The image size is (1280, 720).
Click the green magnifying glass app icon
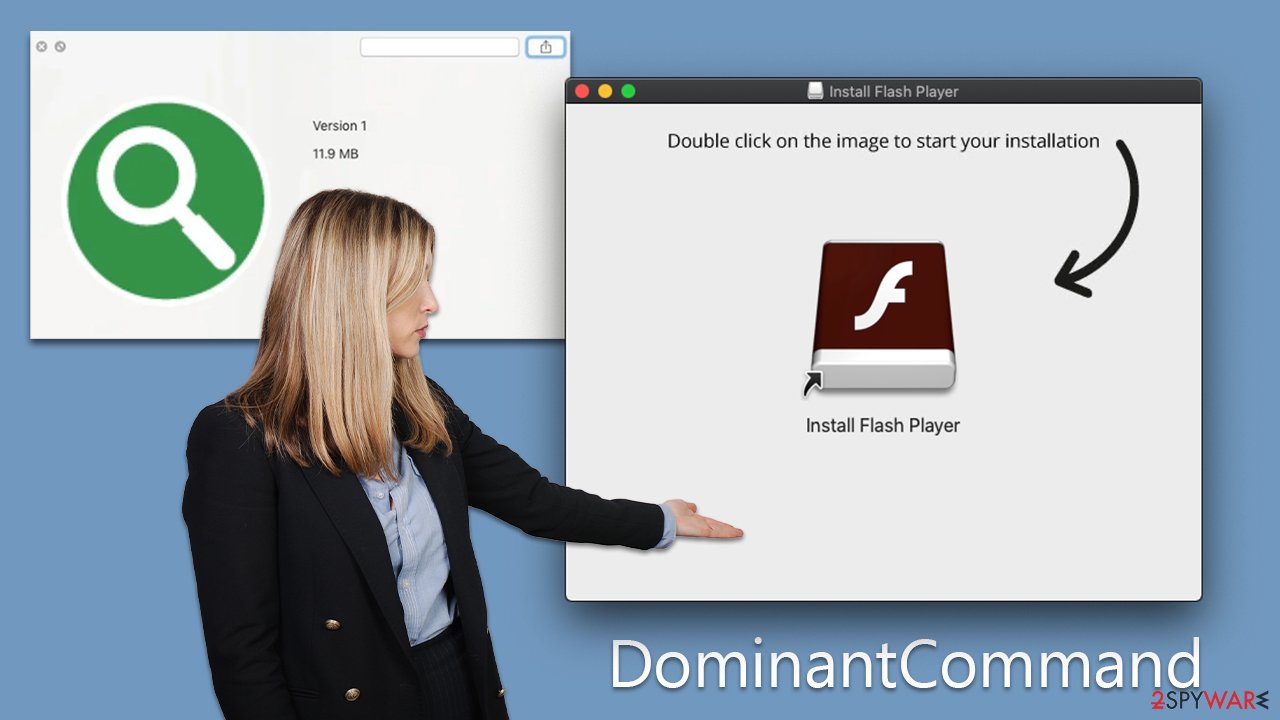[166, 199]
